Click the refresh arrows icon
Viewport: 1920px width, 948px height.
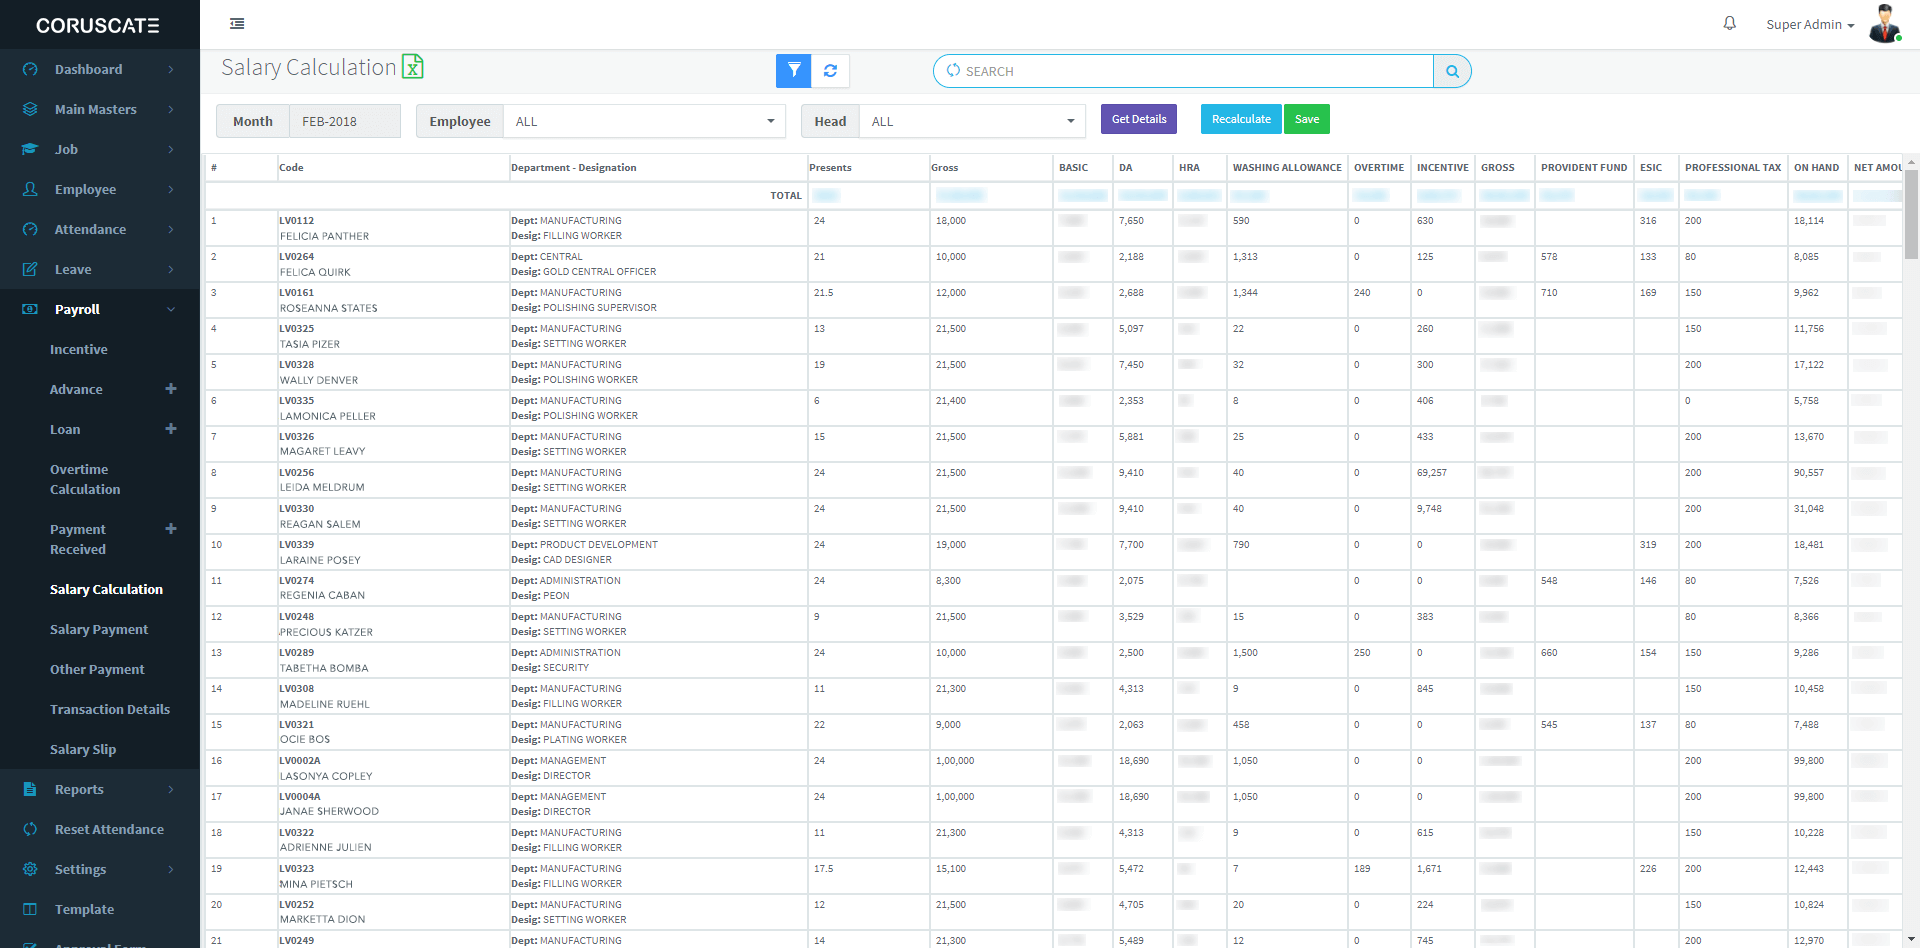click(x=830, y=71)
